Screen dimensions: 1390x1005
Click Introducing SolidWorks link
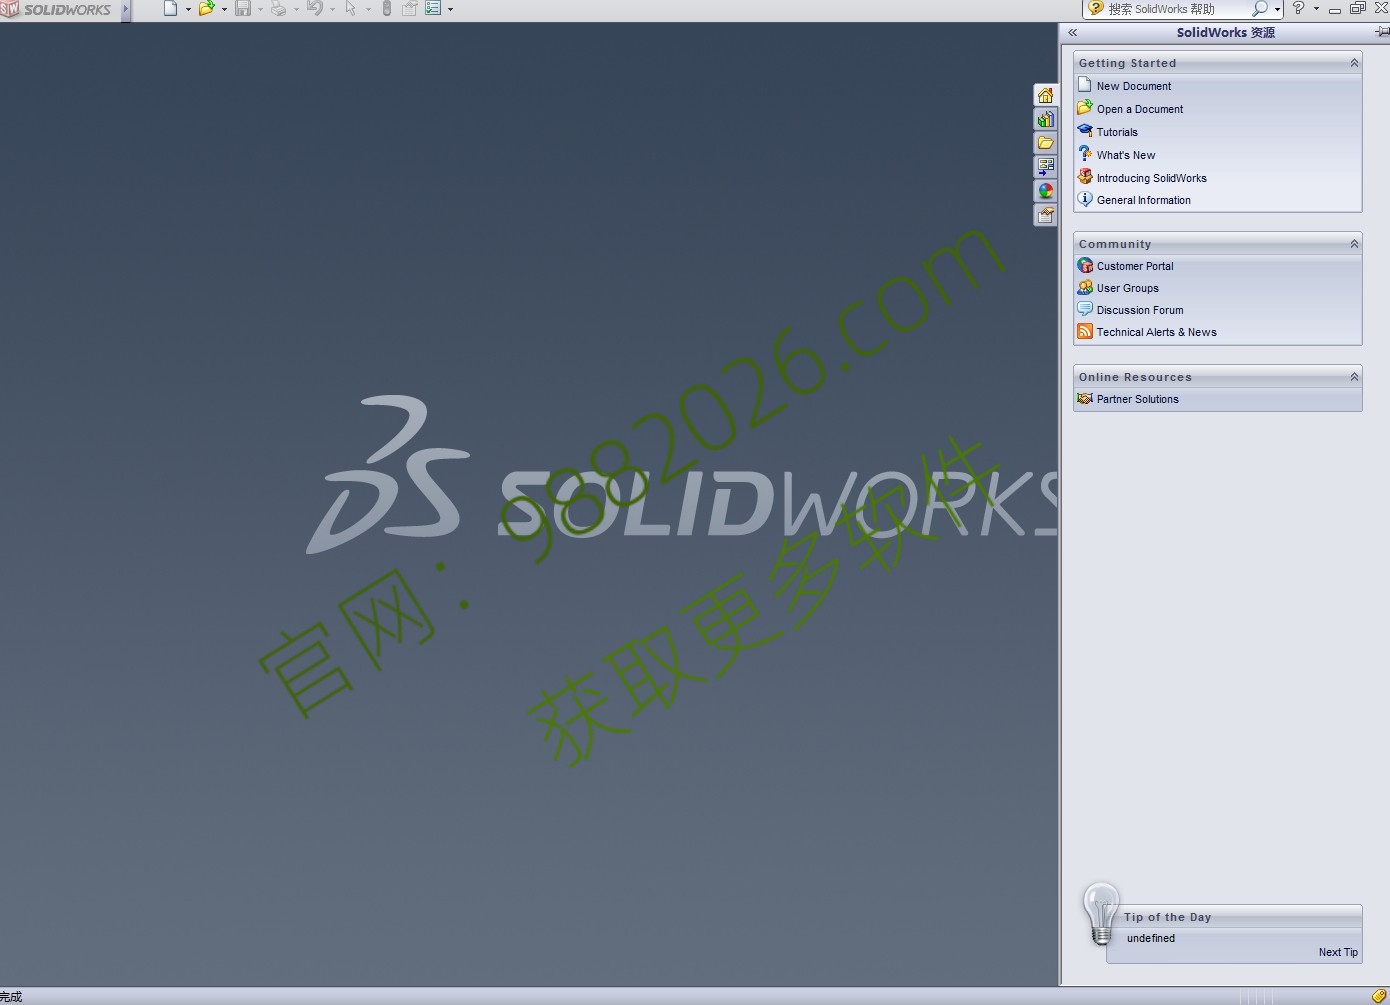(x=1151, y=178)
